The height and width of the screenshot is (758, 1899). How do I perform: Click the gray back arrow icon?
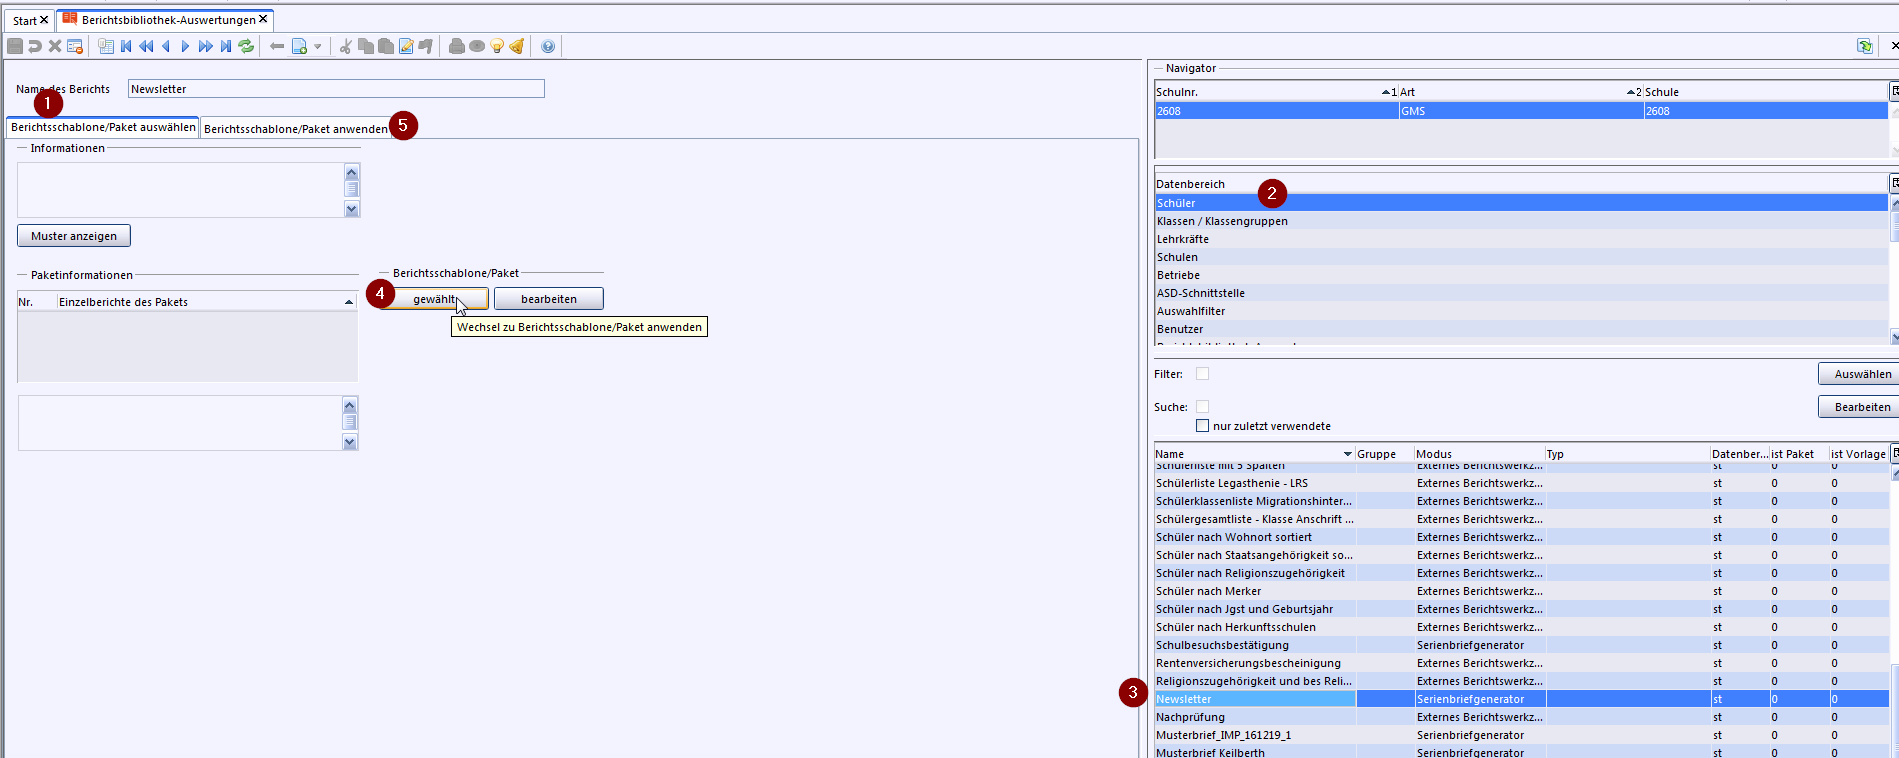[x=277, y=46]
